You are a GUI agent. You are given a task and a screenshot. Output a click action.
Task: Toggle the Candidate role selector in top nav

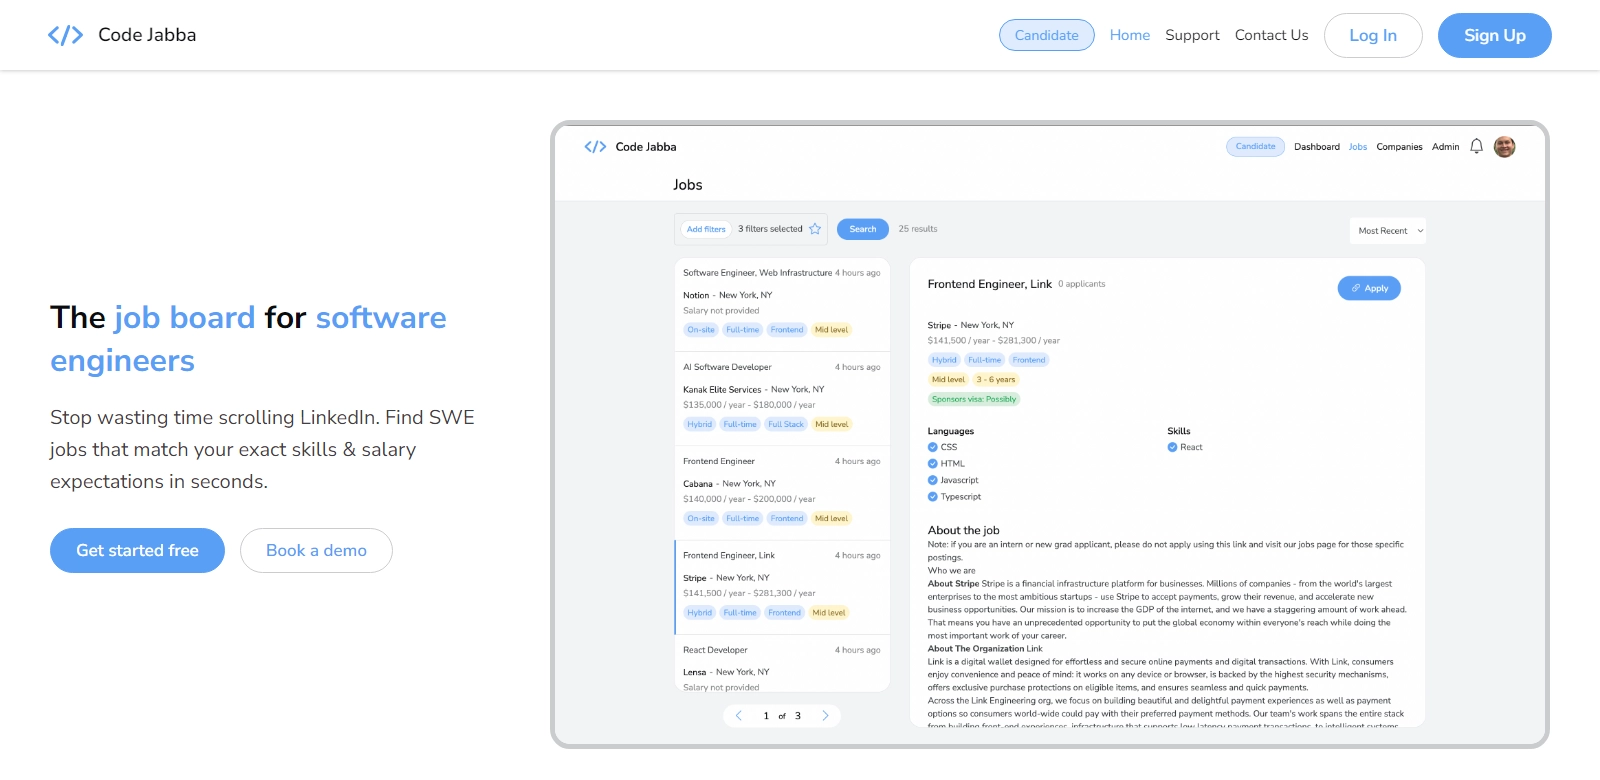coord(1046,35)
